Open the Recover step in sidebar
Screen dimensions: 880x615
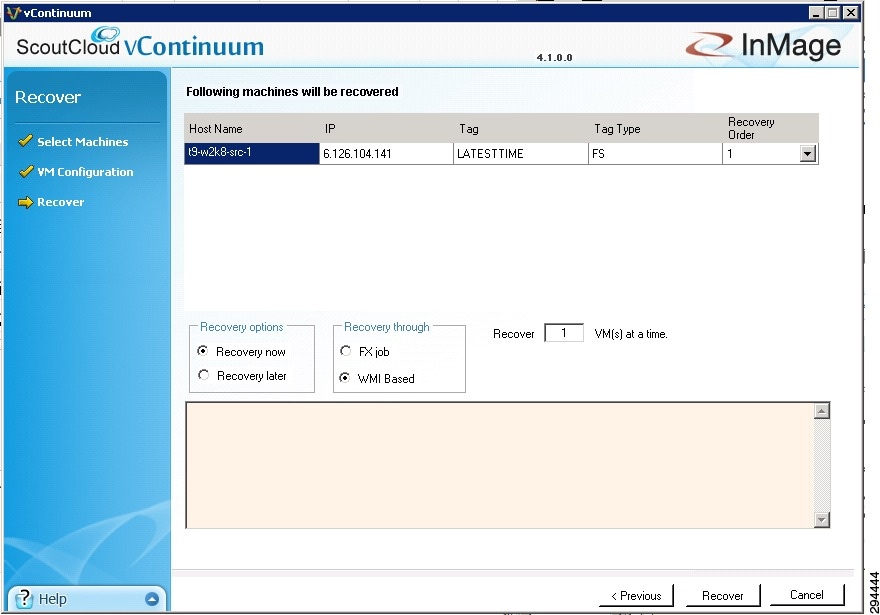(x=61, y=202)
